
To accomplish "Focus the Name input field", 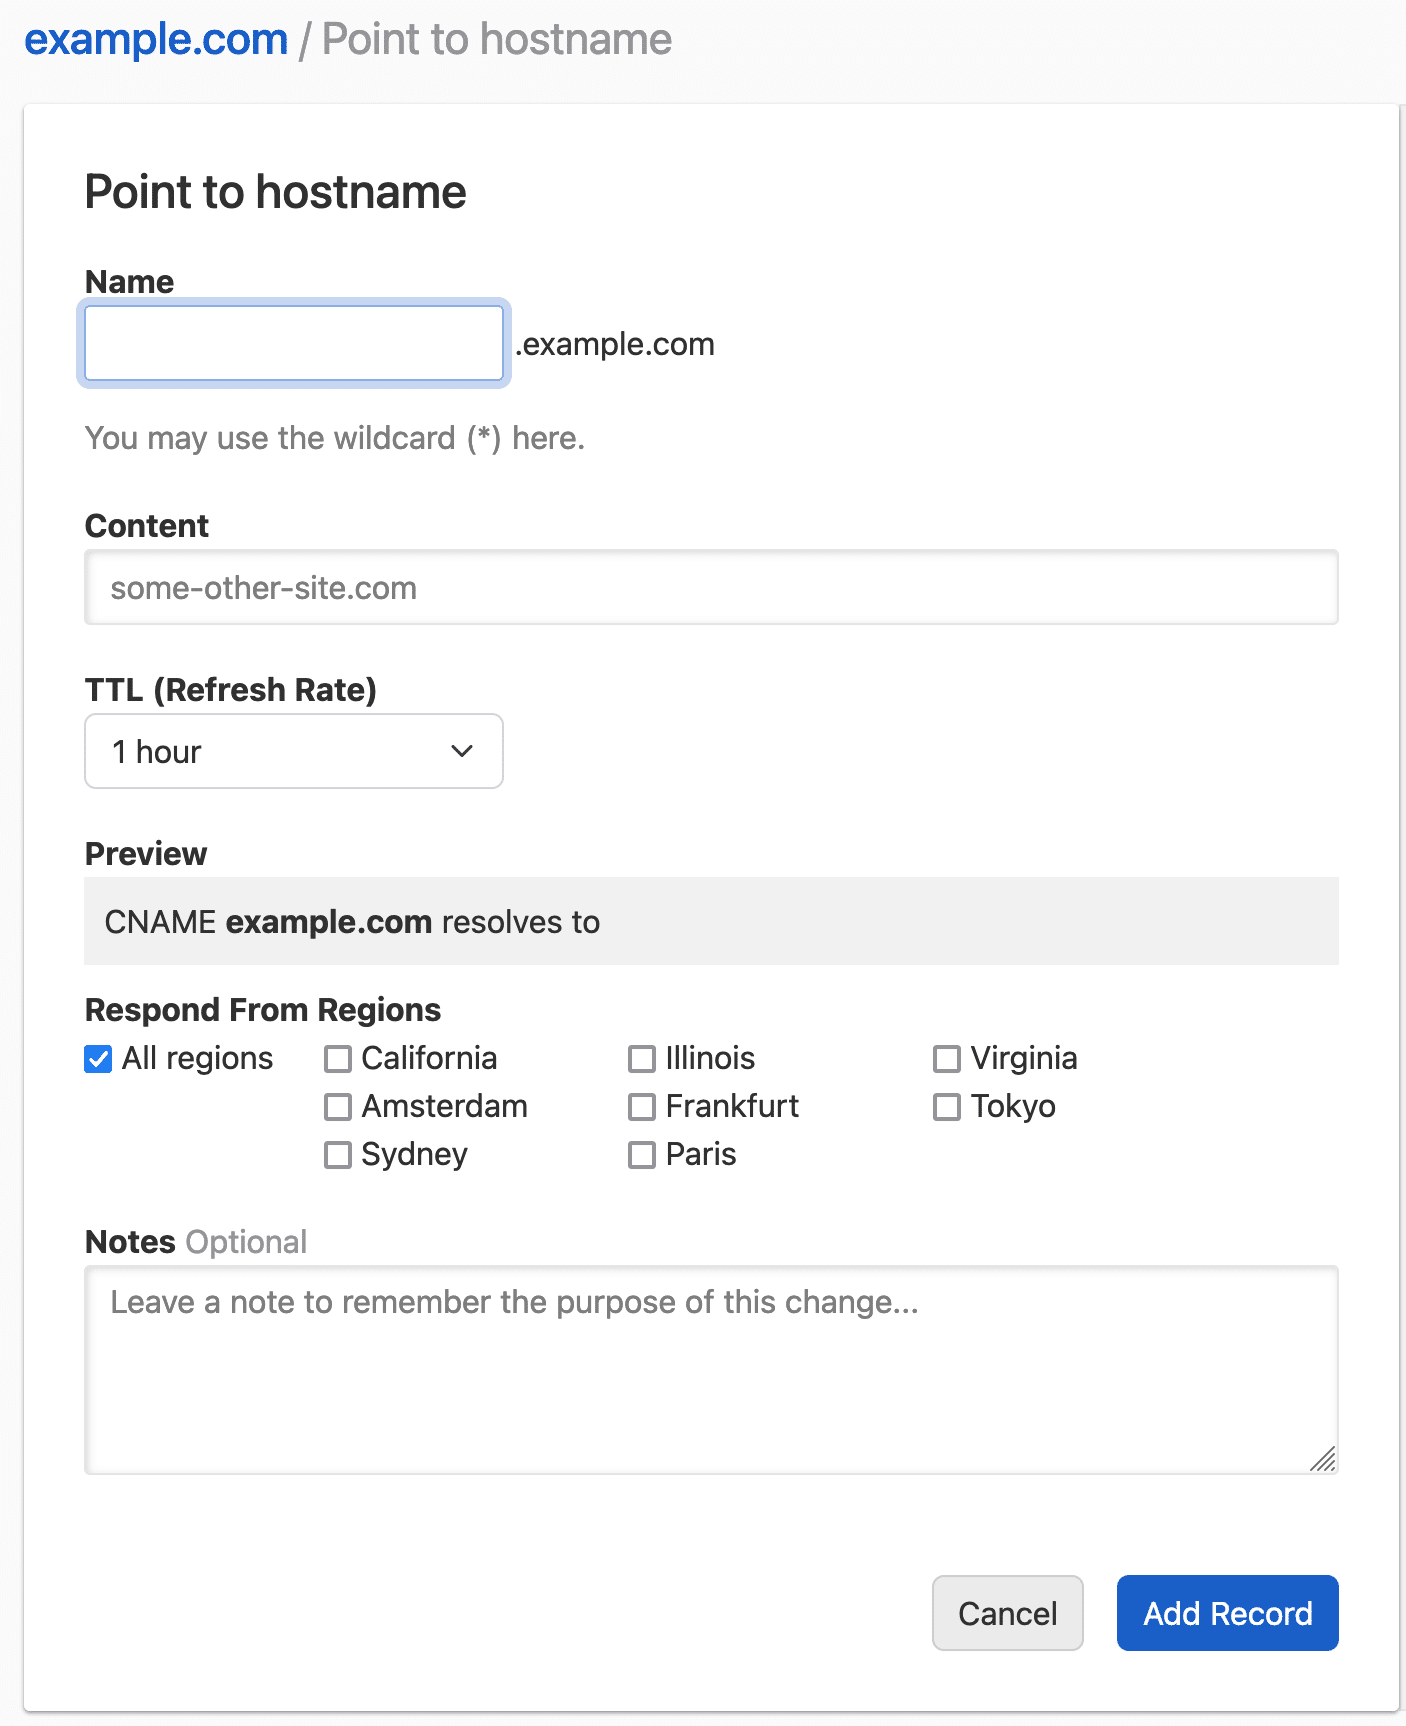I will 294,343.
